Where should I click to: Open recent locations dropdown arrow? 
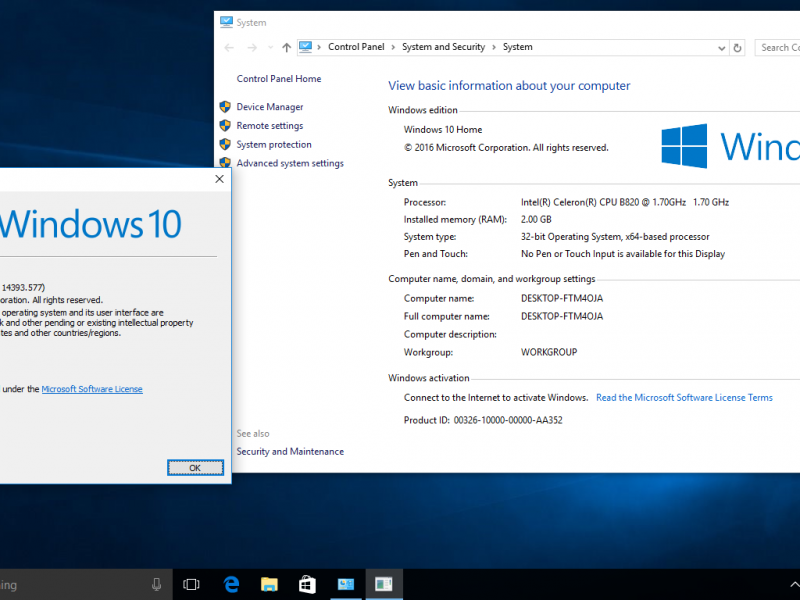point(270,47)
